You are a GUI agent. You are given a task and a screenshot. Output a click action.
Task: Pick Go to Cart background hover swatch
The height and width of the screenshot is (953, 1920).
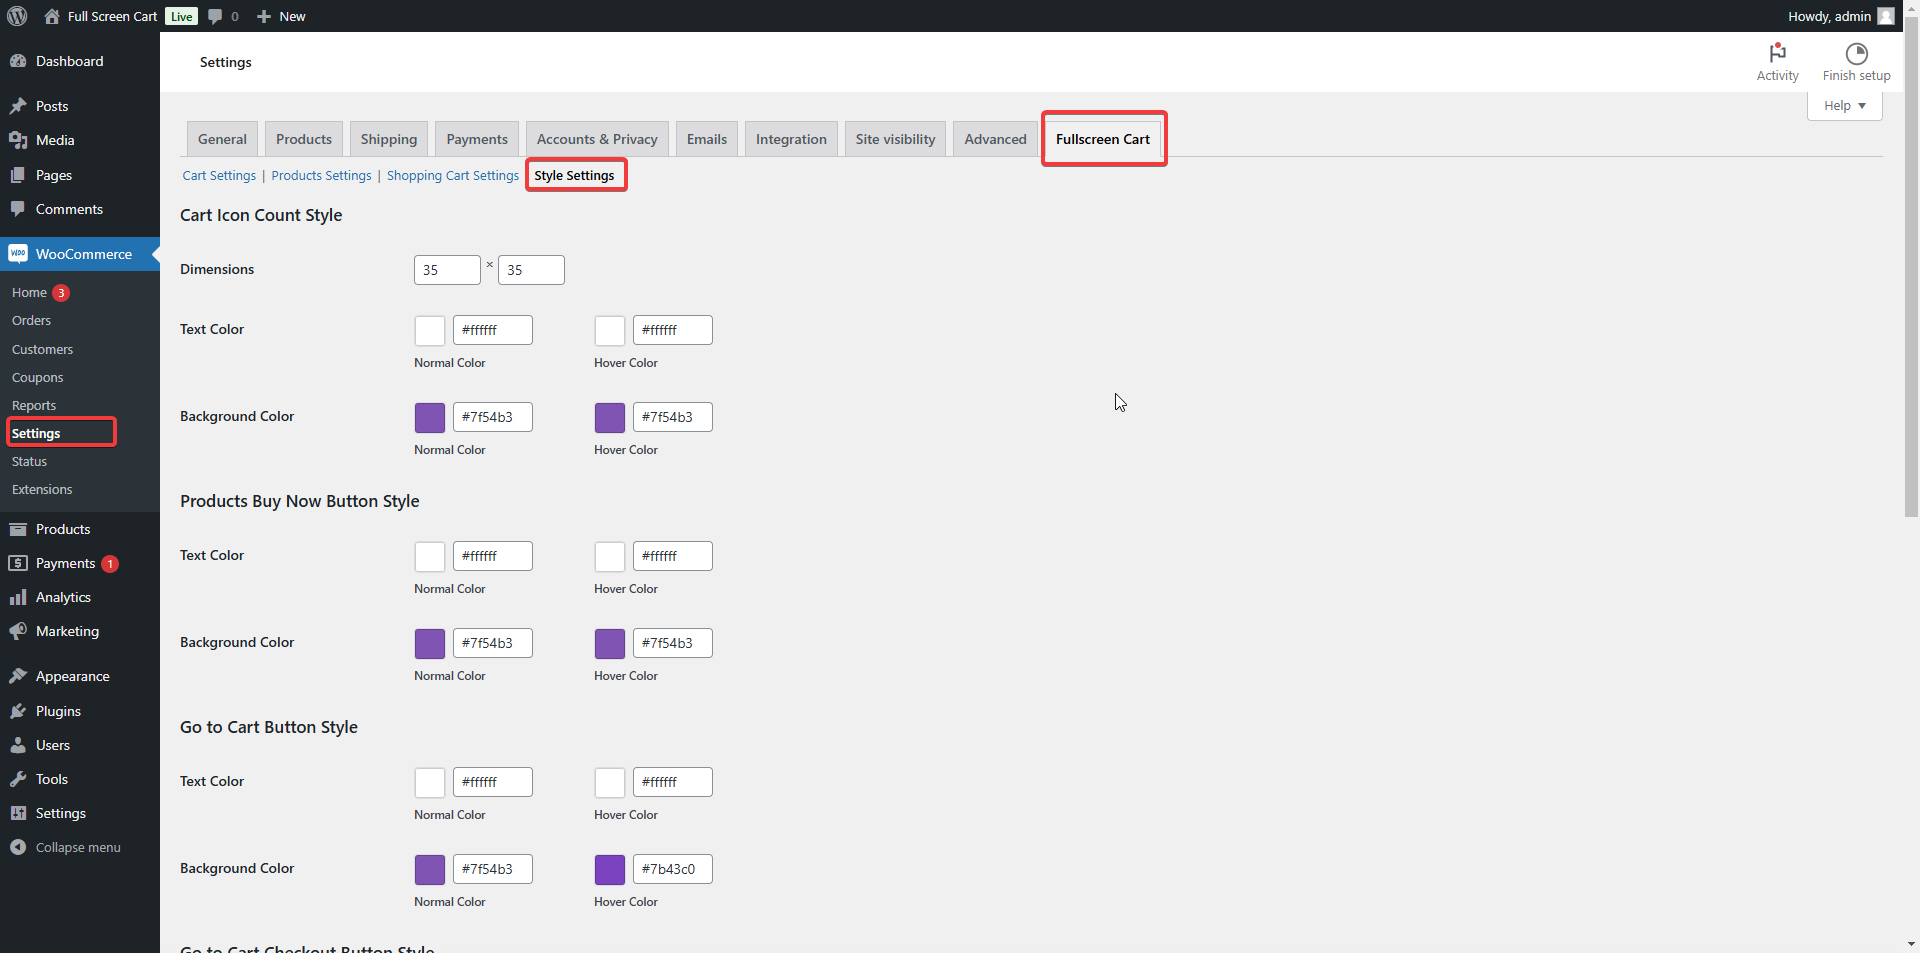tap(610, 870)
